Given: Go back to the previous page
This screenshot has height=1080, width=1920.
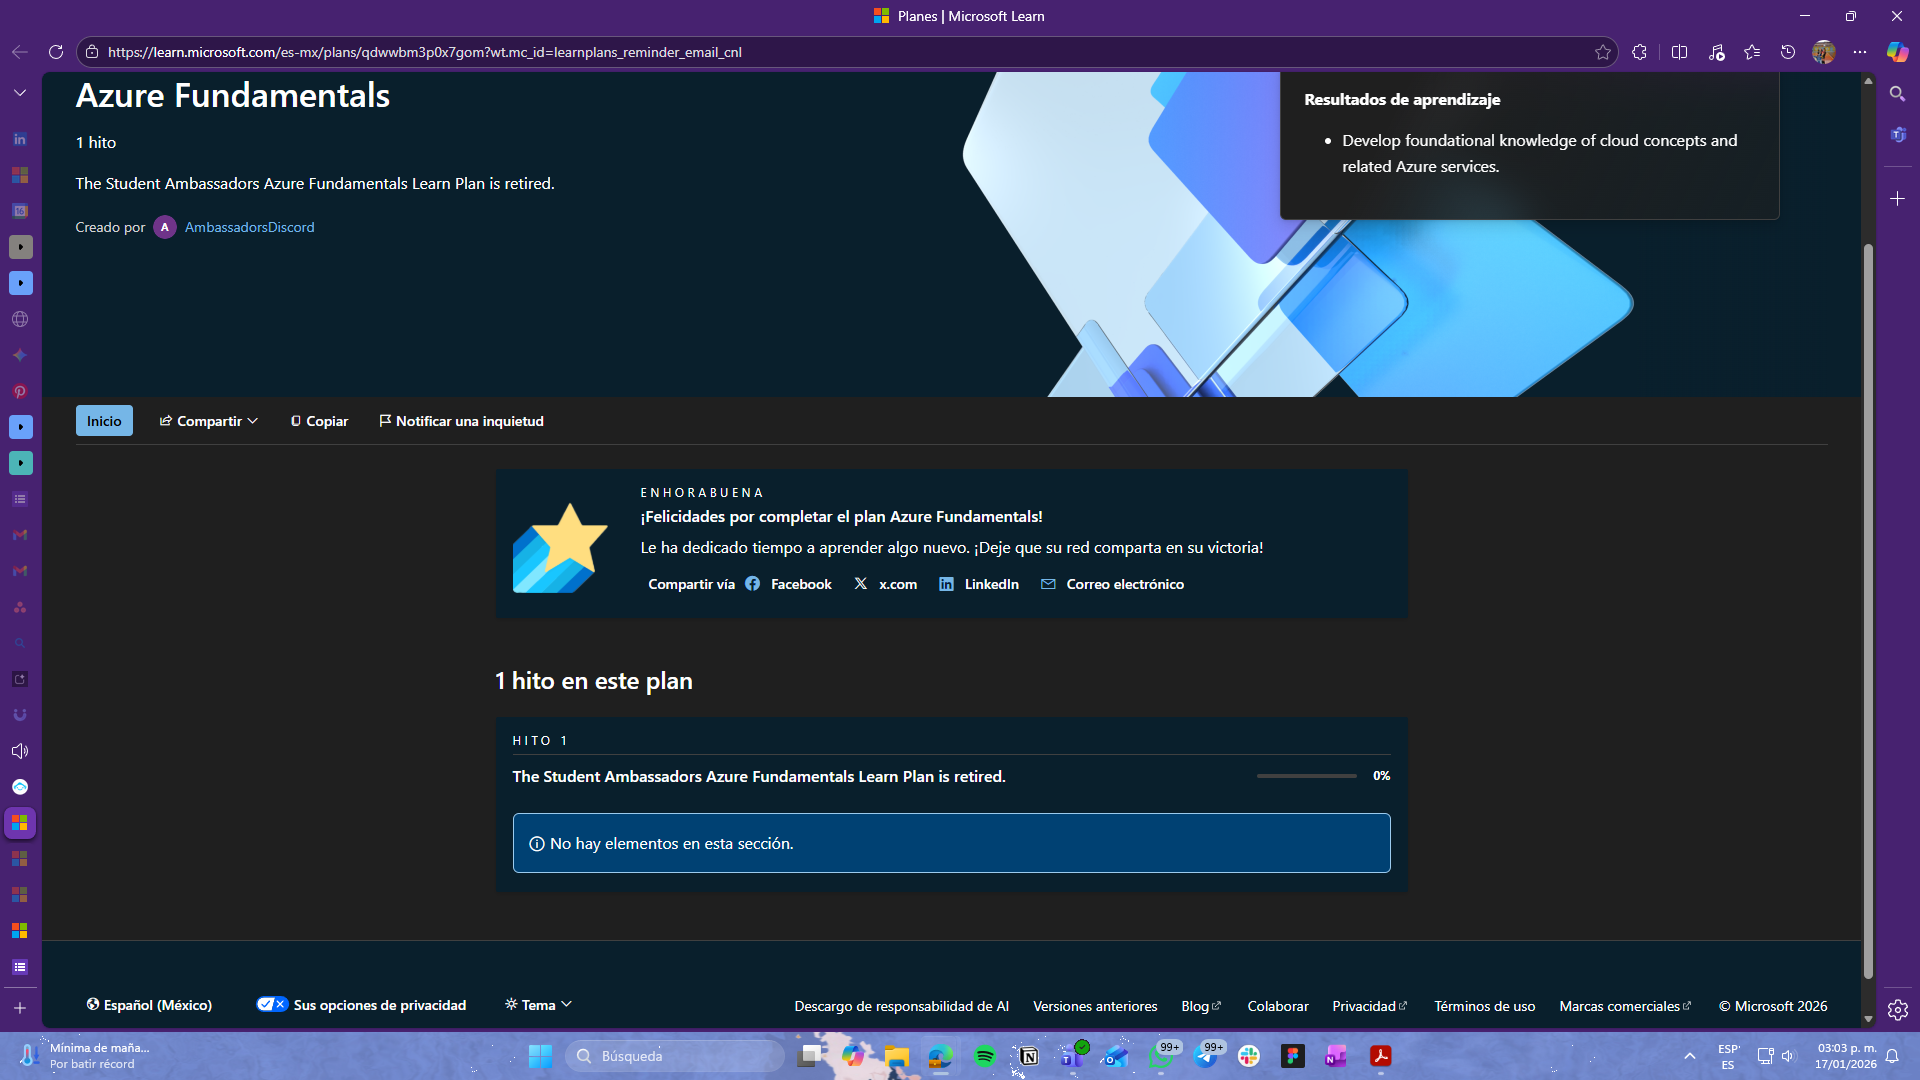Looking at the screenshot, I should [x=20, y=52].
